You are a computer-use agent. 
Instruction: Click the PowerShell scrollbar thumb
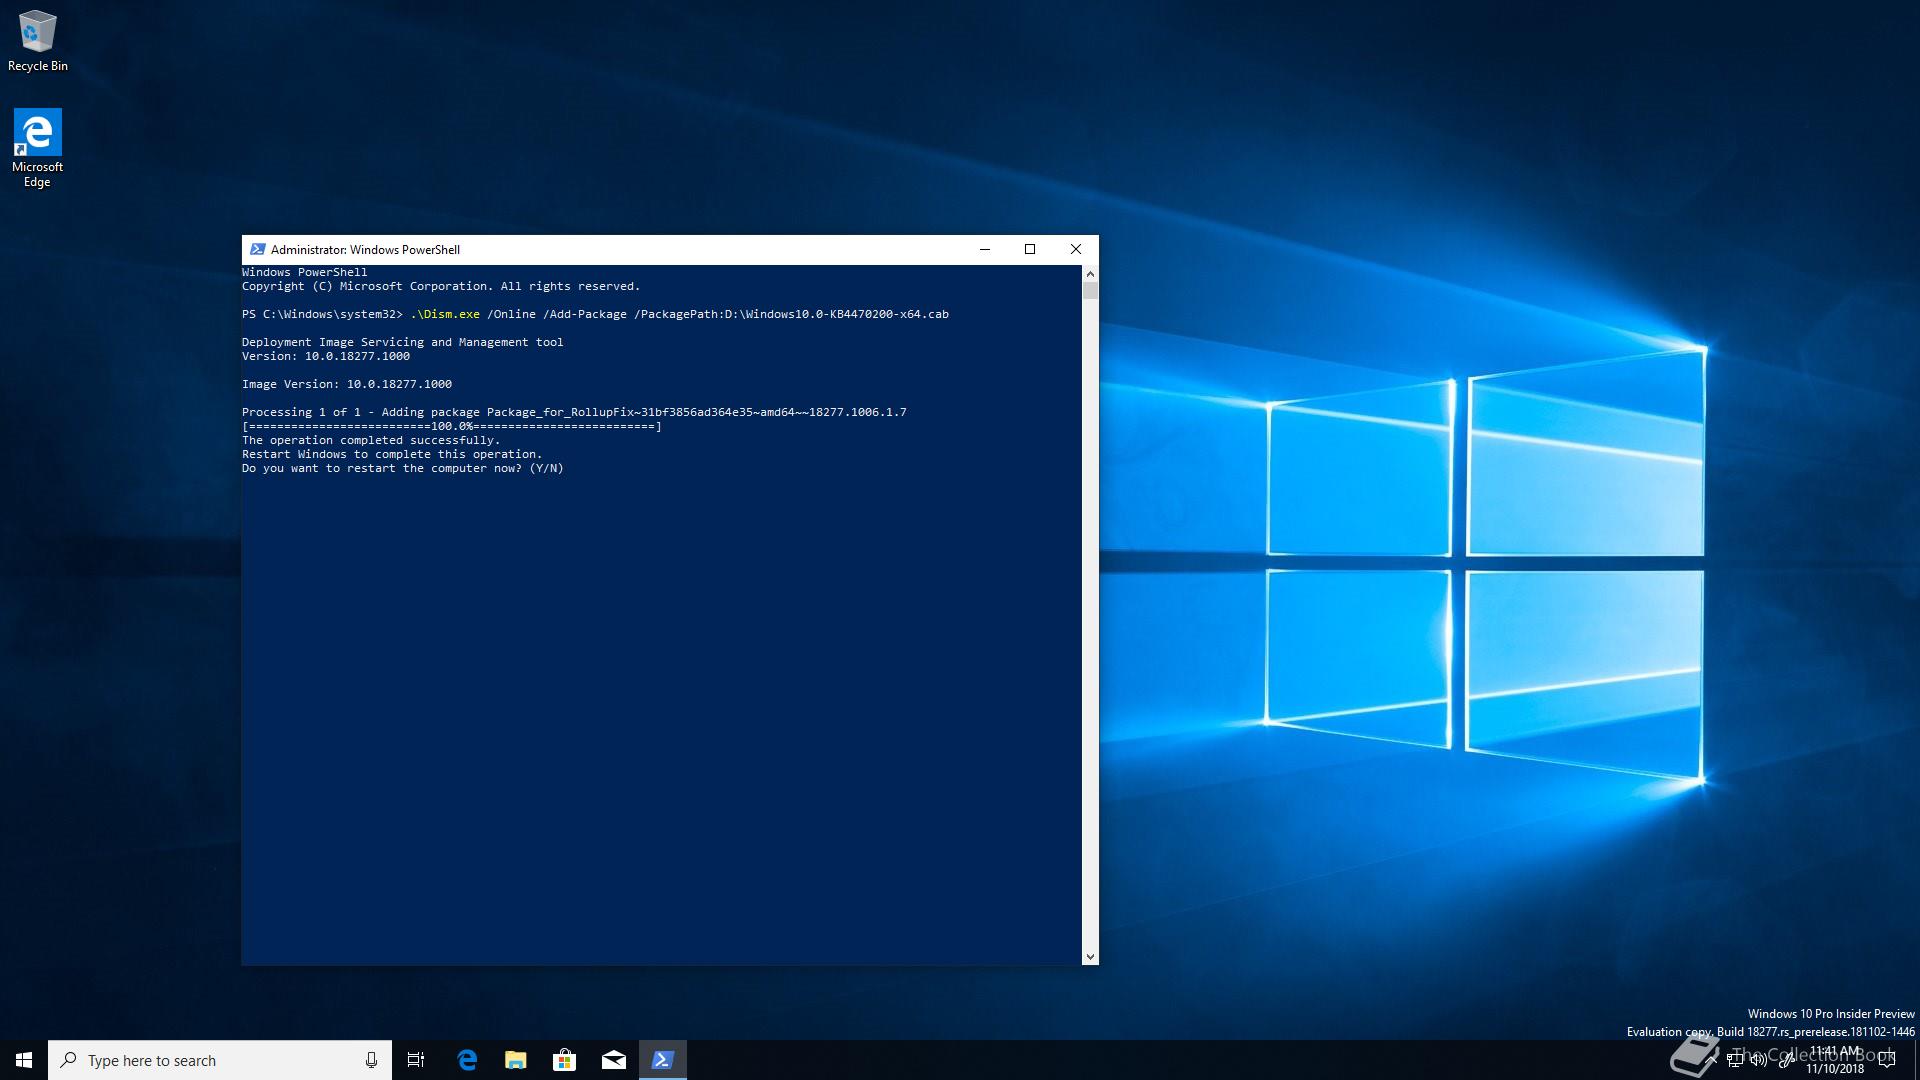(1090, 291)
